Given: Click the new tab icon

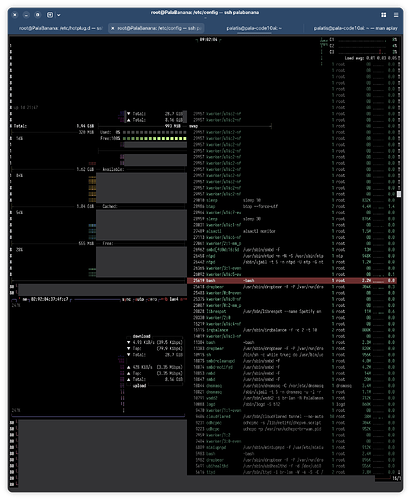Looking at the screenshot, I should coord(50,15).
